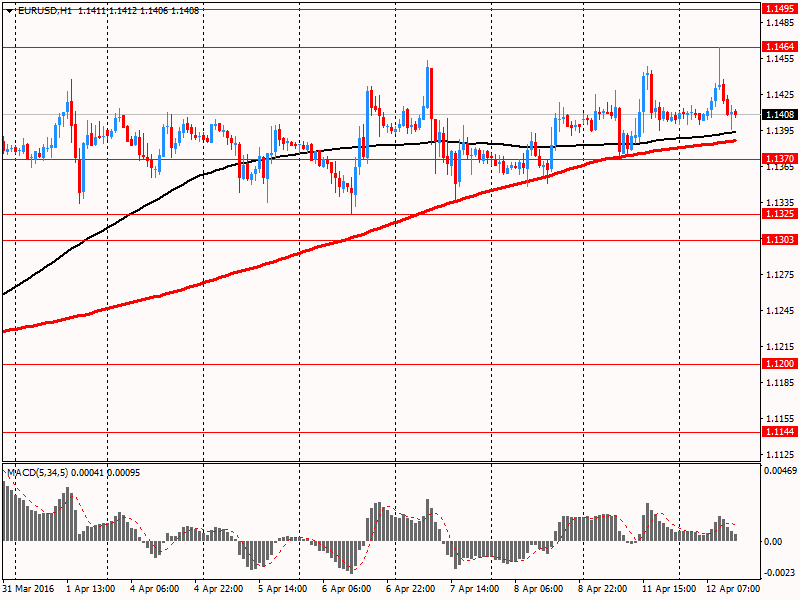
Task: Click the current price 1.1408 label
Action: click(780, 115)
